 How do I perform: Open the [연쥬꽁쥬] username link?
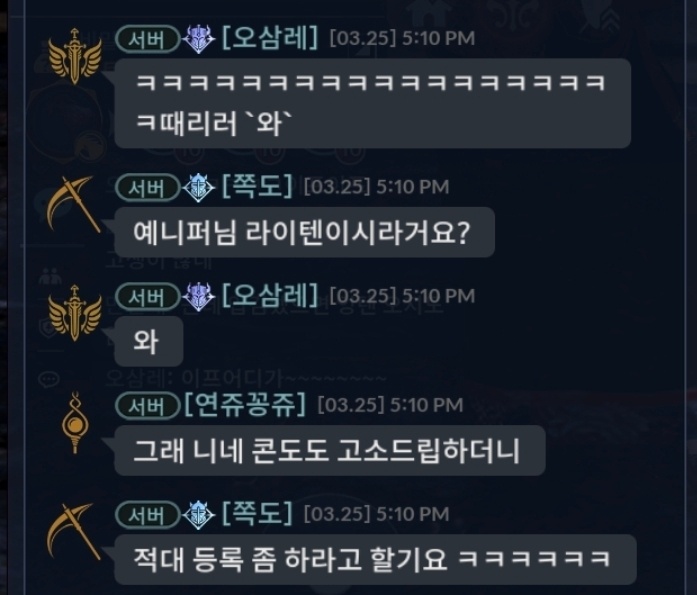pyautogui.click(x=245, y=404)
